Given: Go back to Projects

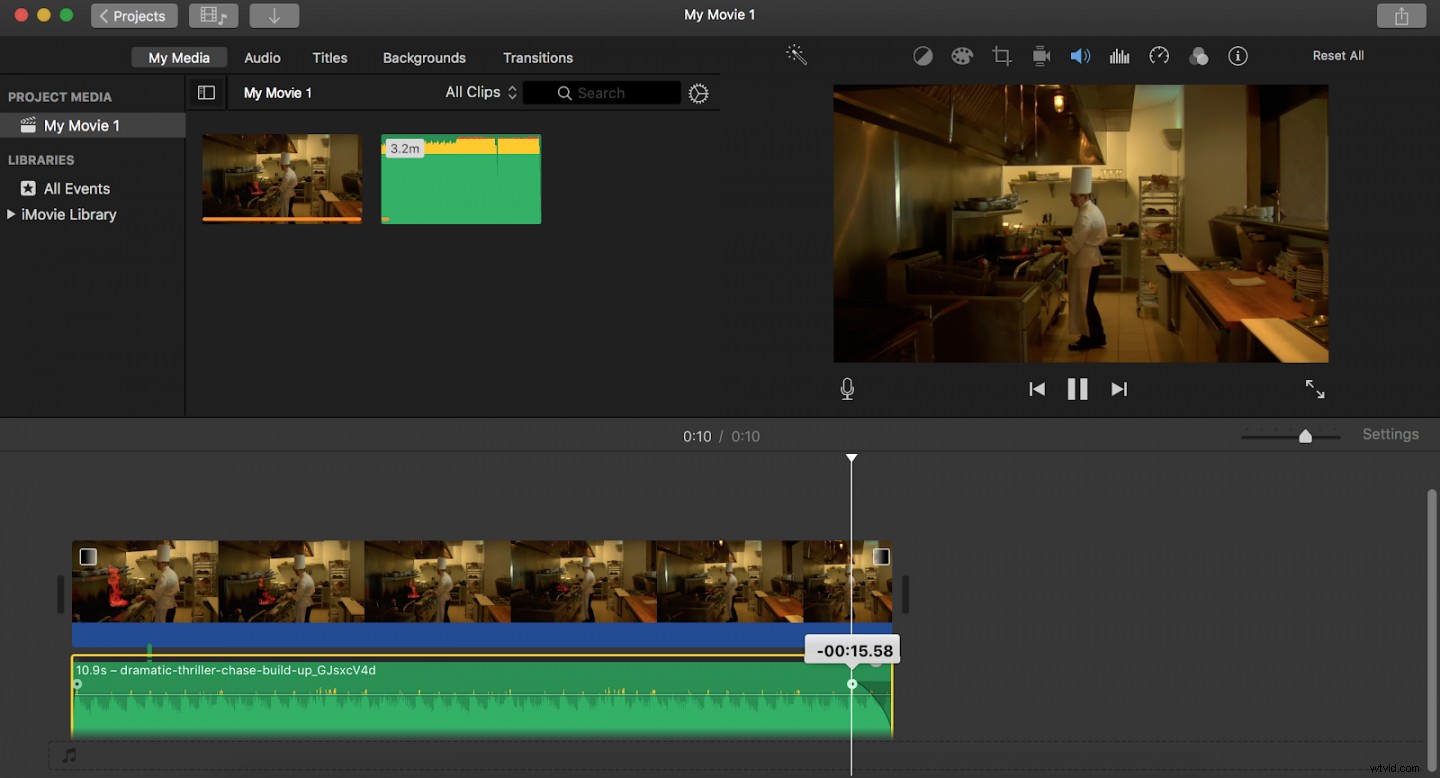Looking at the screenshot, I should 133,15.
